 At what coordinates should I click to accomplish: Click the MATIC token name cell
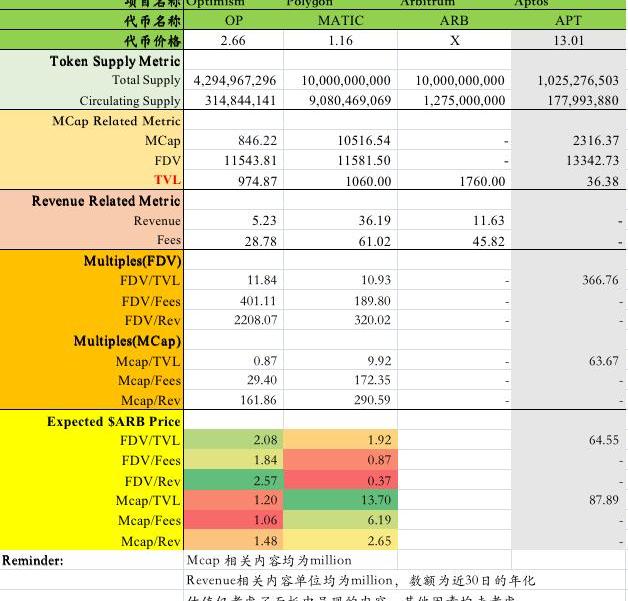[x=340, y=20]
